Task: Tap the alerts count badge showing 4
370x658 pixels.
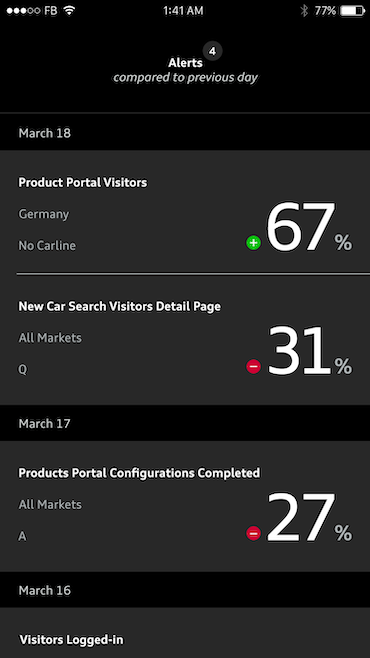Action: click(x=213, y=52)
